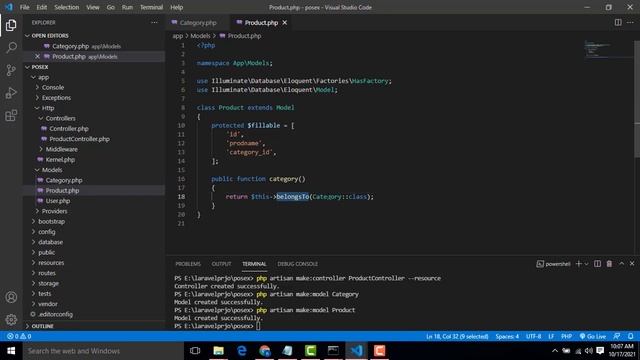Open the Windows Start menu
Screen dimensions: 640x360
(11, 351)
